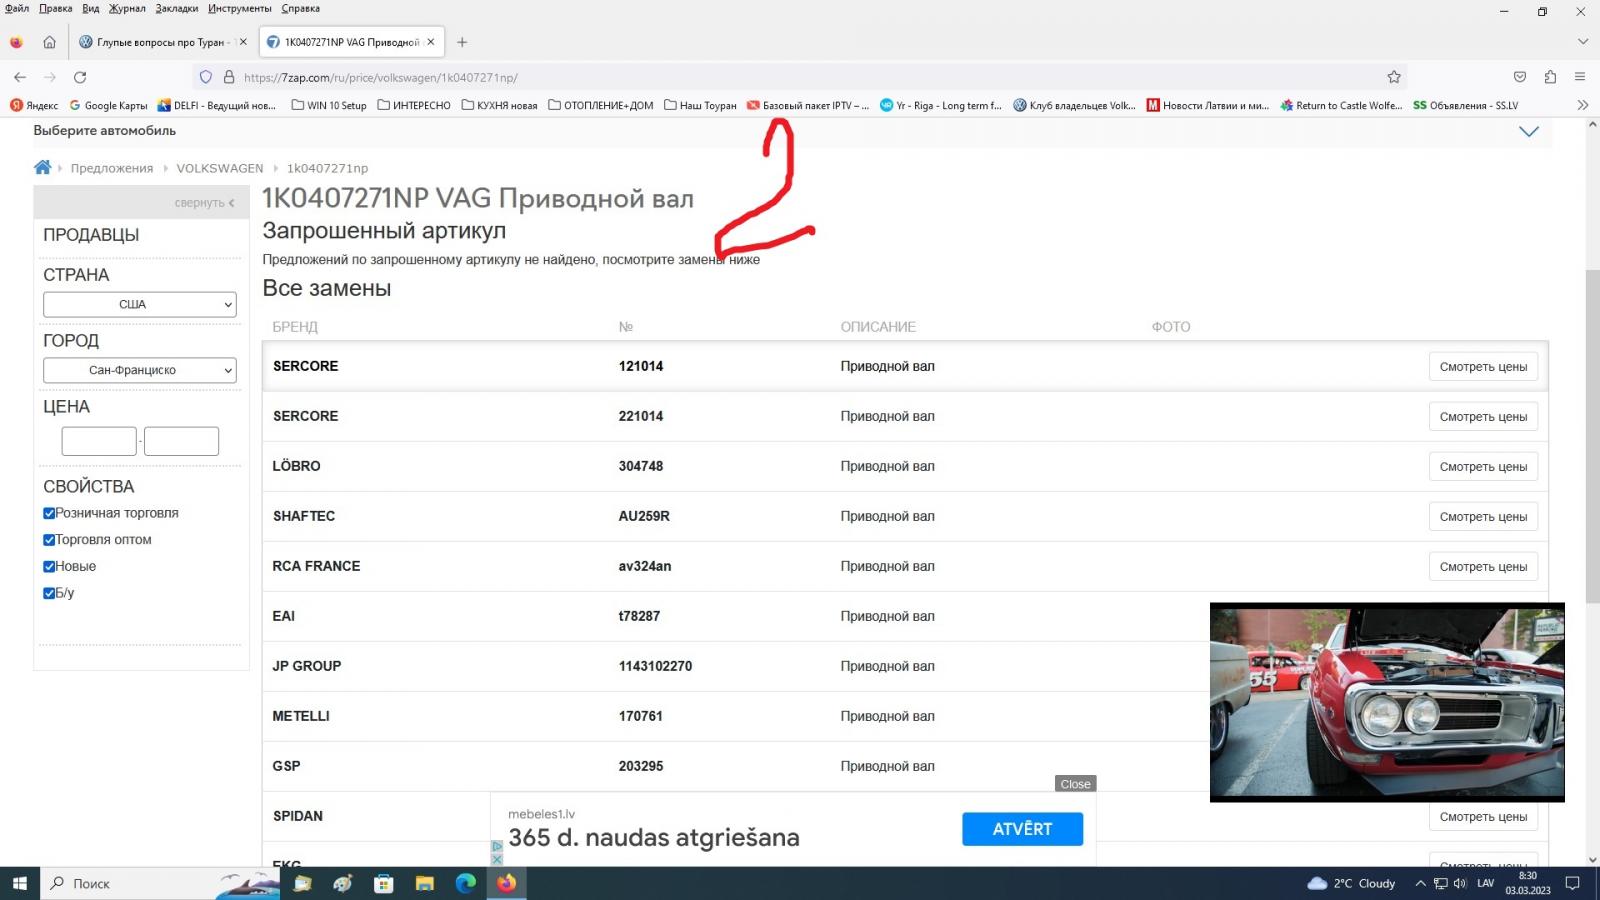
Task: Focus the URL address bar
Action: [800, 77]
